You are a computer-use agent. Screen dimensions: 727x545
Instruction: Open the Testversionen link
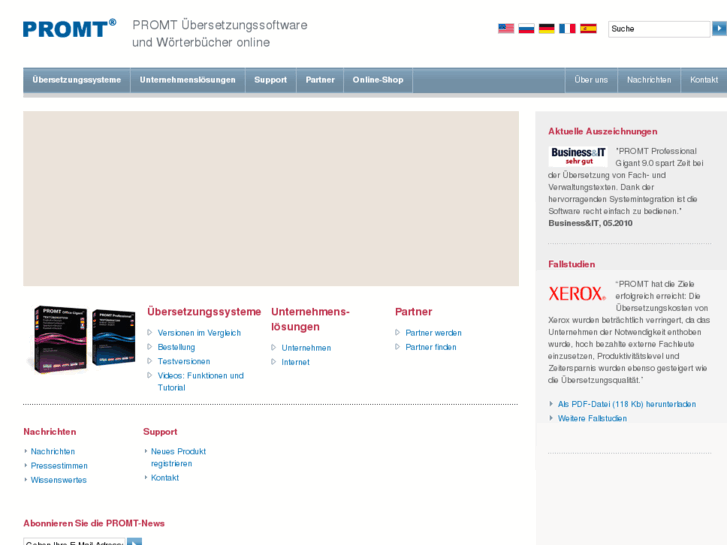184,361
